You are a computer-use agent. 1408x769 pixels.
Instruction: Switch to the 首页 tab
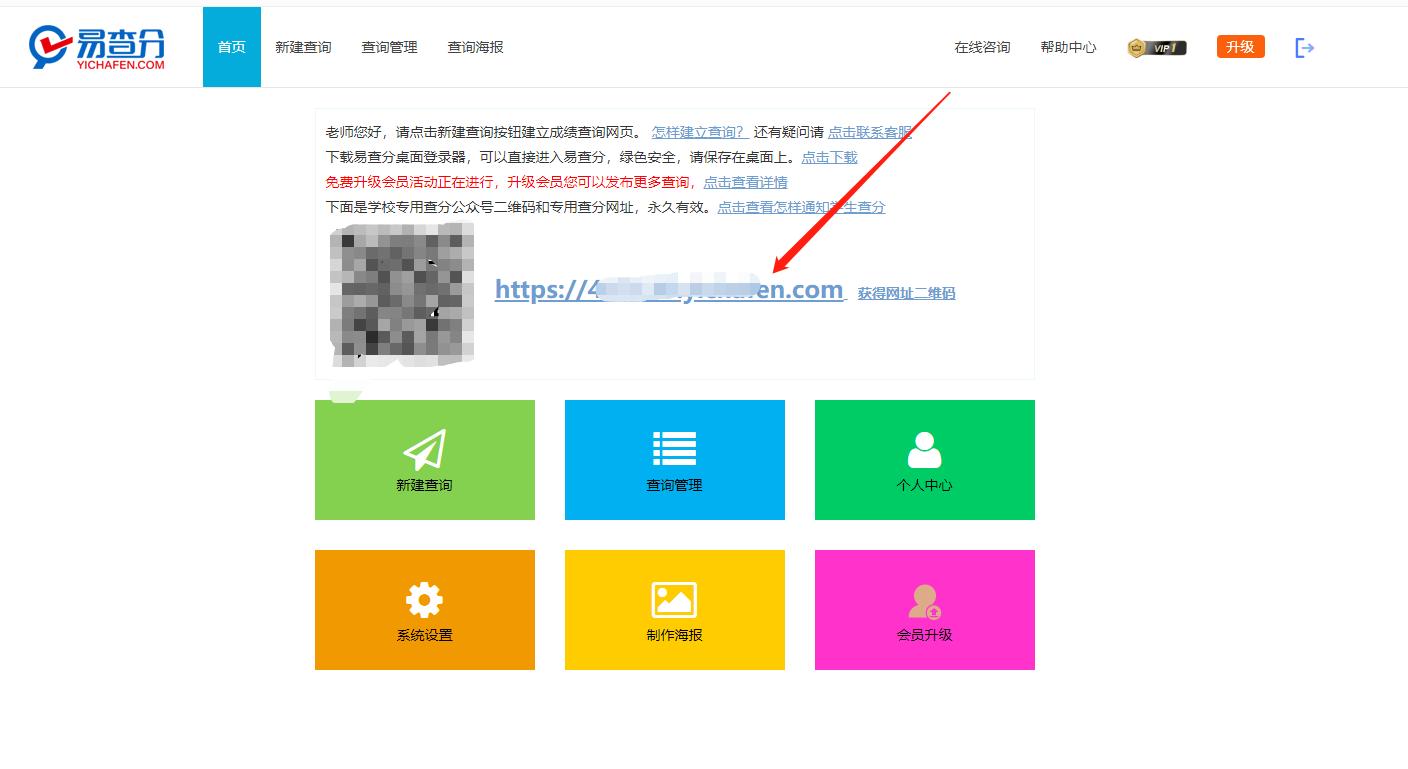tap(231, 46)
